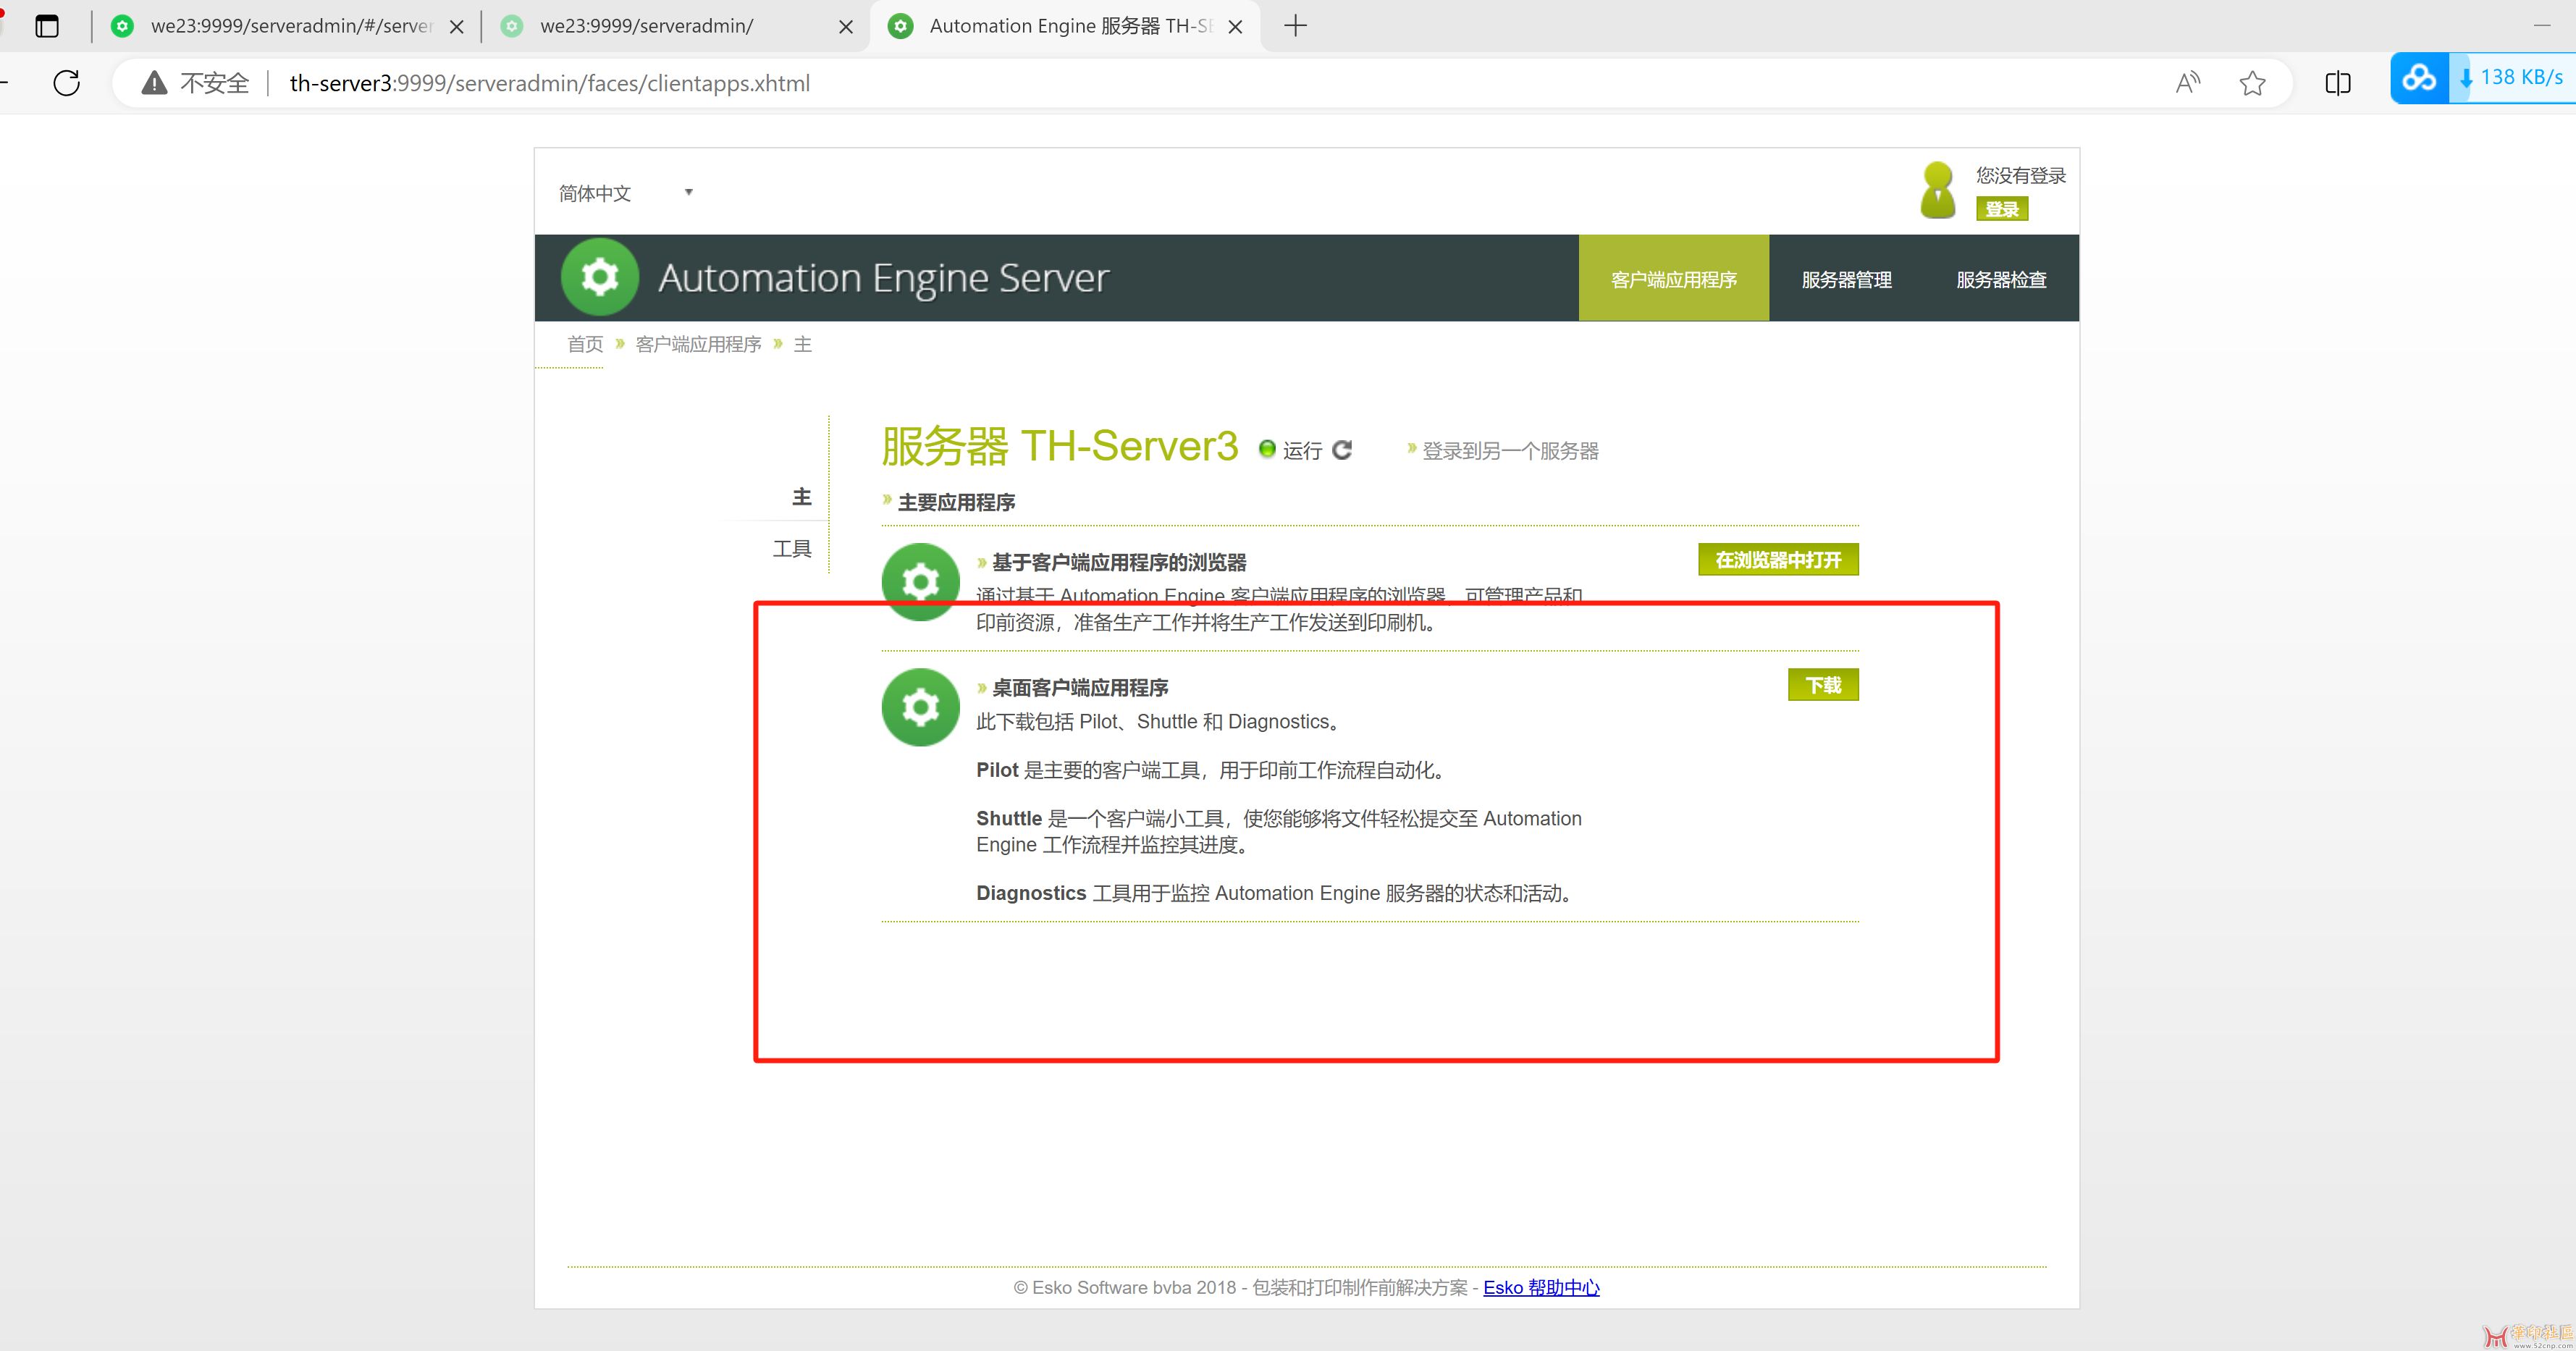
Task: Select 主 in the left sidebar
Action: [802, 497]
